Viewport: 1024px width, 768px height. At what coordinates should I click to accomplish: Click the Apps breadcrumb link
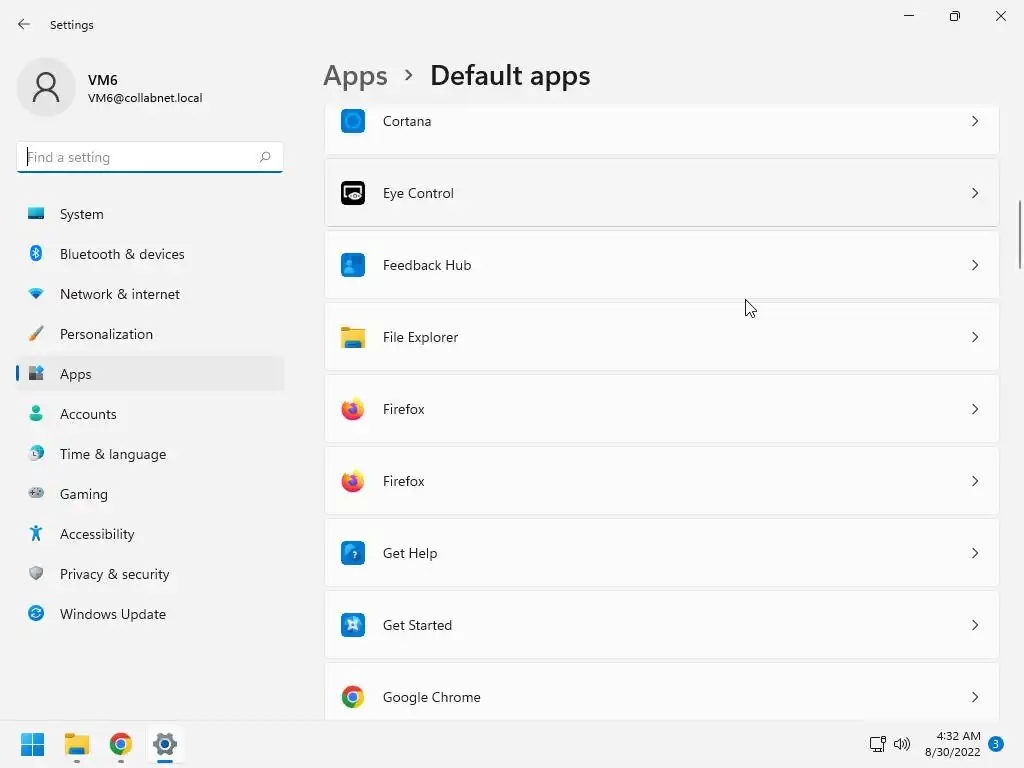[355, 76]
